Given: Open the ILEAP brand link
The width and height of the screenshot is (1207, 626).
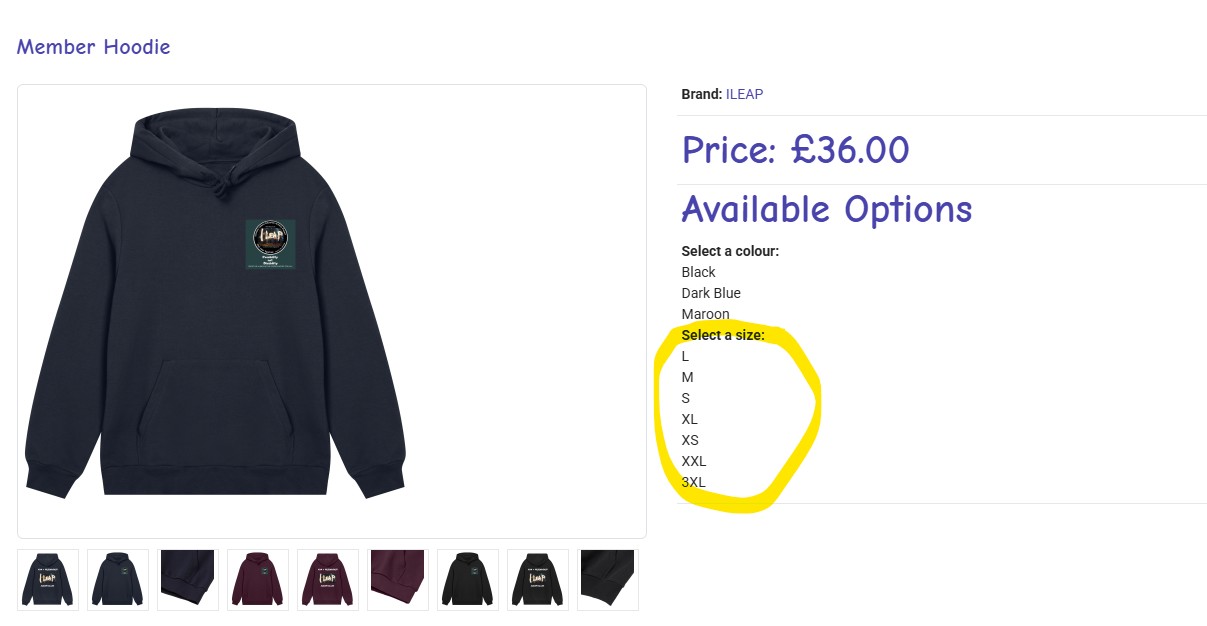Looking at the screenshot, I should click(744, 94).
